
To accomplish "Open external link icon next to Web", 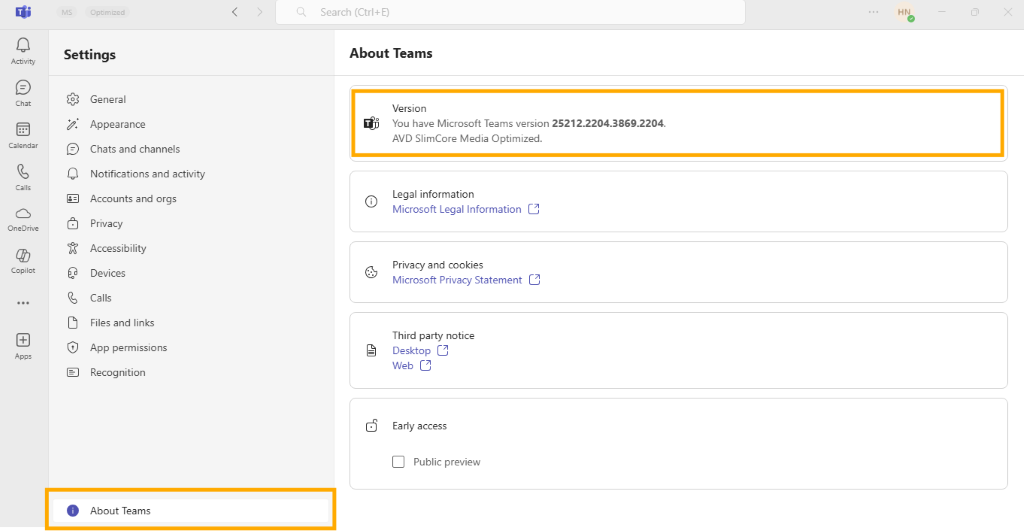I will (426, 366).
